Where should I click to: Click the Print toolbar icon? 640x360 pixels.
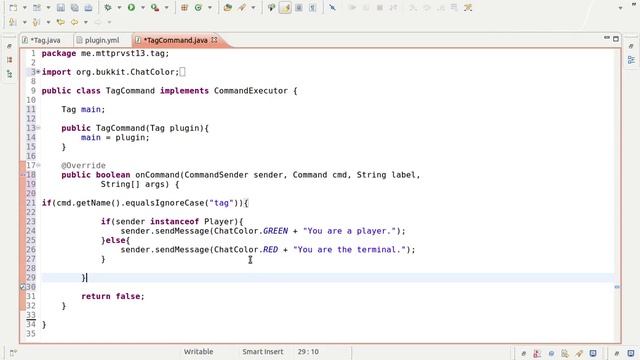(x=88, y=7)
